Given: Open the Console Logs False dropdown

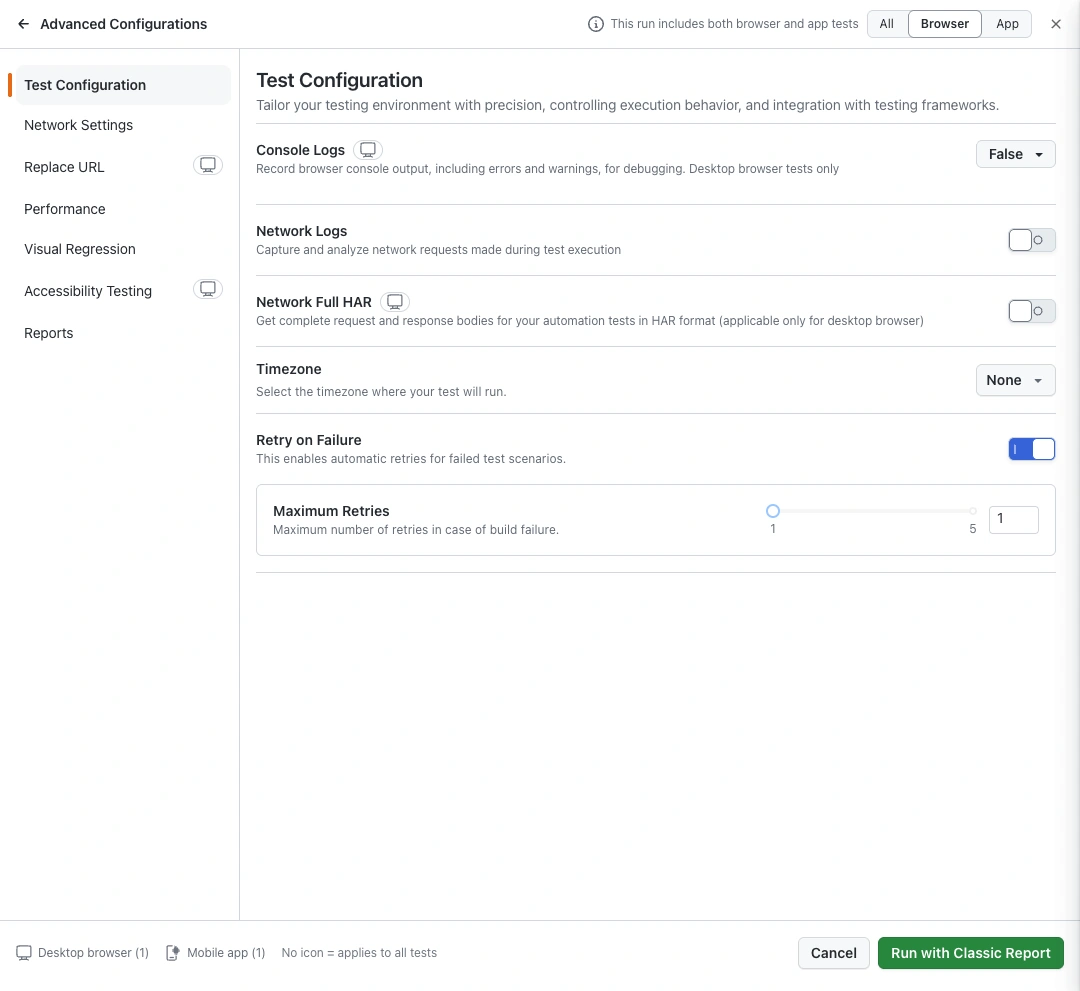Looking at the screenshot, I should (x=1015, y=154).
